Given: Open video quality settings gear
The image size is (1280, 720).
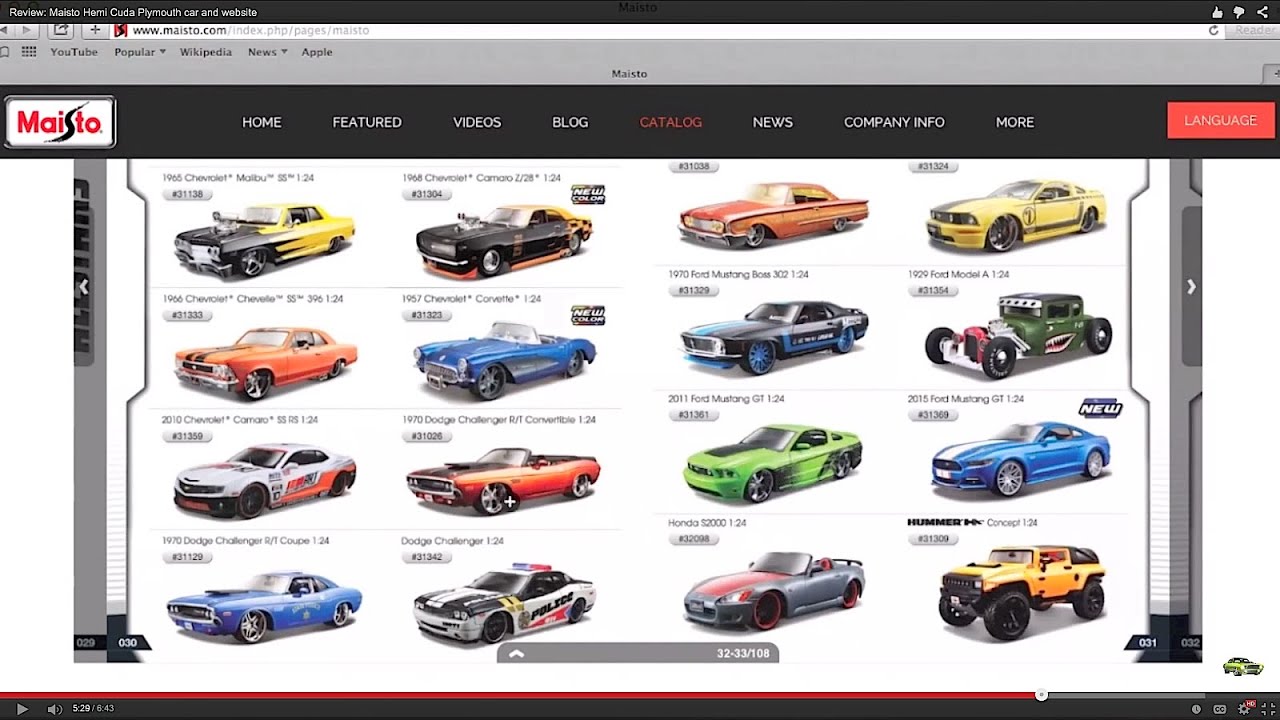Looking at the screenshot, I should (x=1245, y=709).
